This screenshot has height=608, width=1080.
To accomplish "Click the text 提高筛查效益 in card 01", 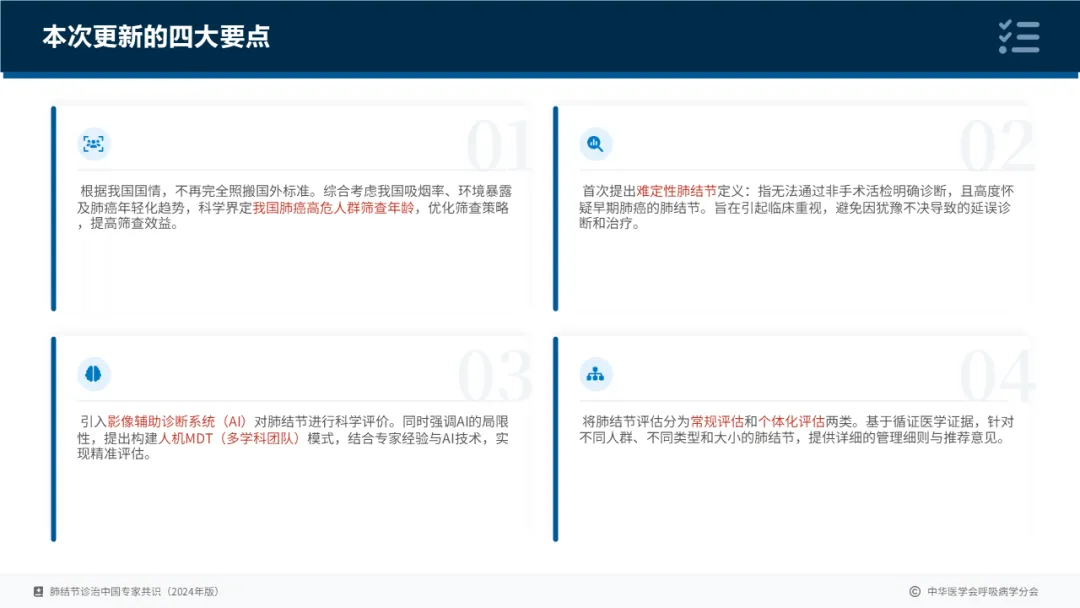I will click(130, 224).
